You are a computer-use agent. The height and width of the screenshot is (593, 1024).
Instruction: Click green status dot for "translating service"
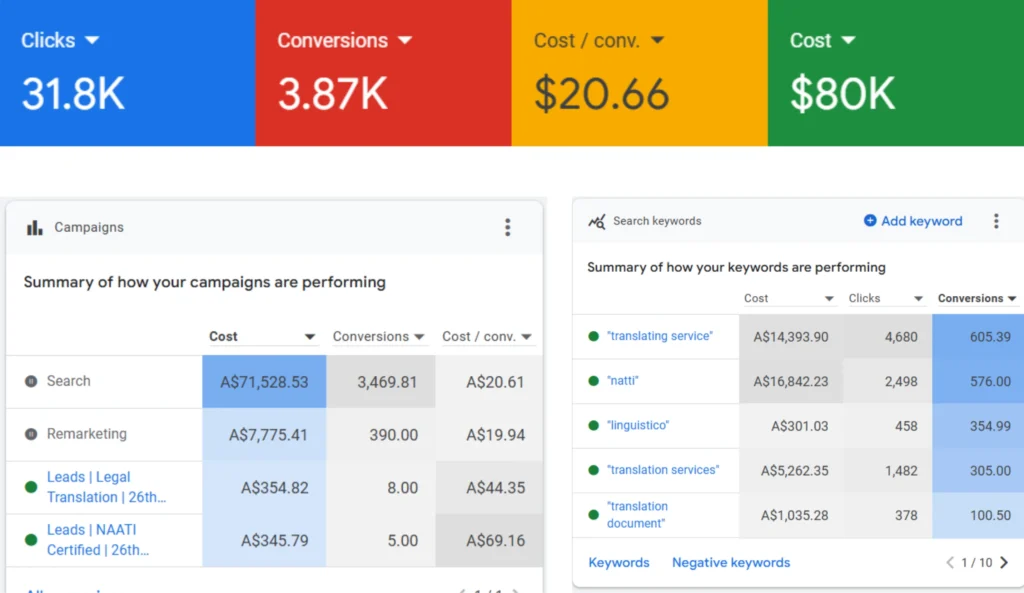click(x=594, y=337)
